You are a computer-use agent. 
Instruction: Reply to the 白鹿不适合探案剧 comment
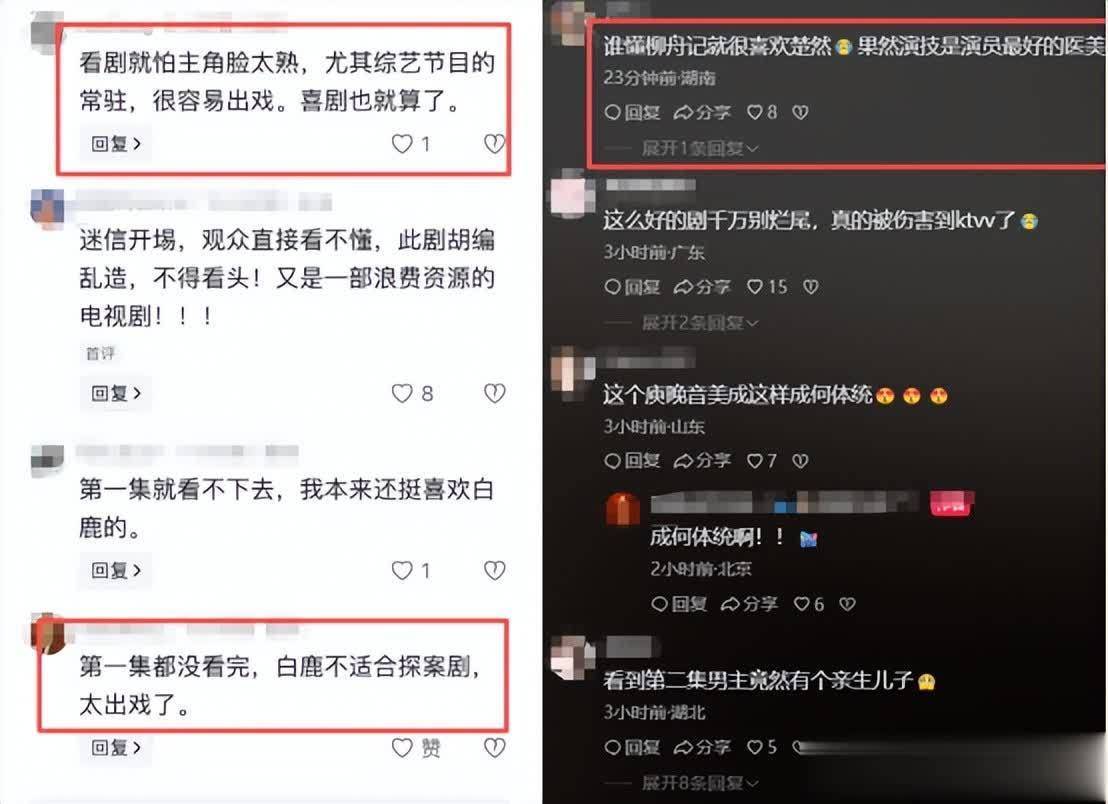[116, 747]
